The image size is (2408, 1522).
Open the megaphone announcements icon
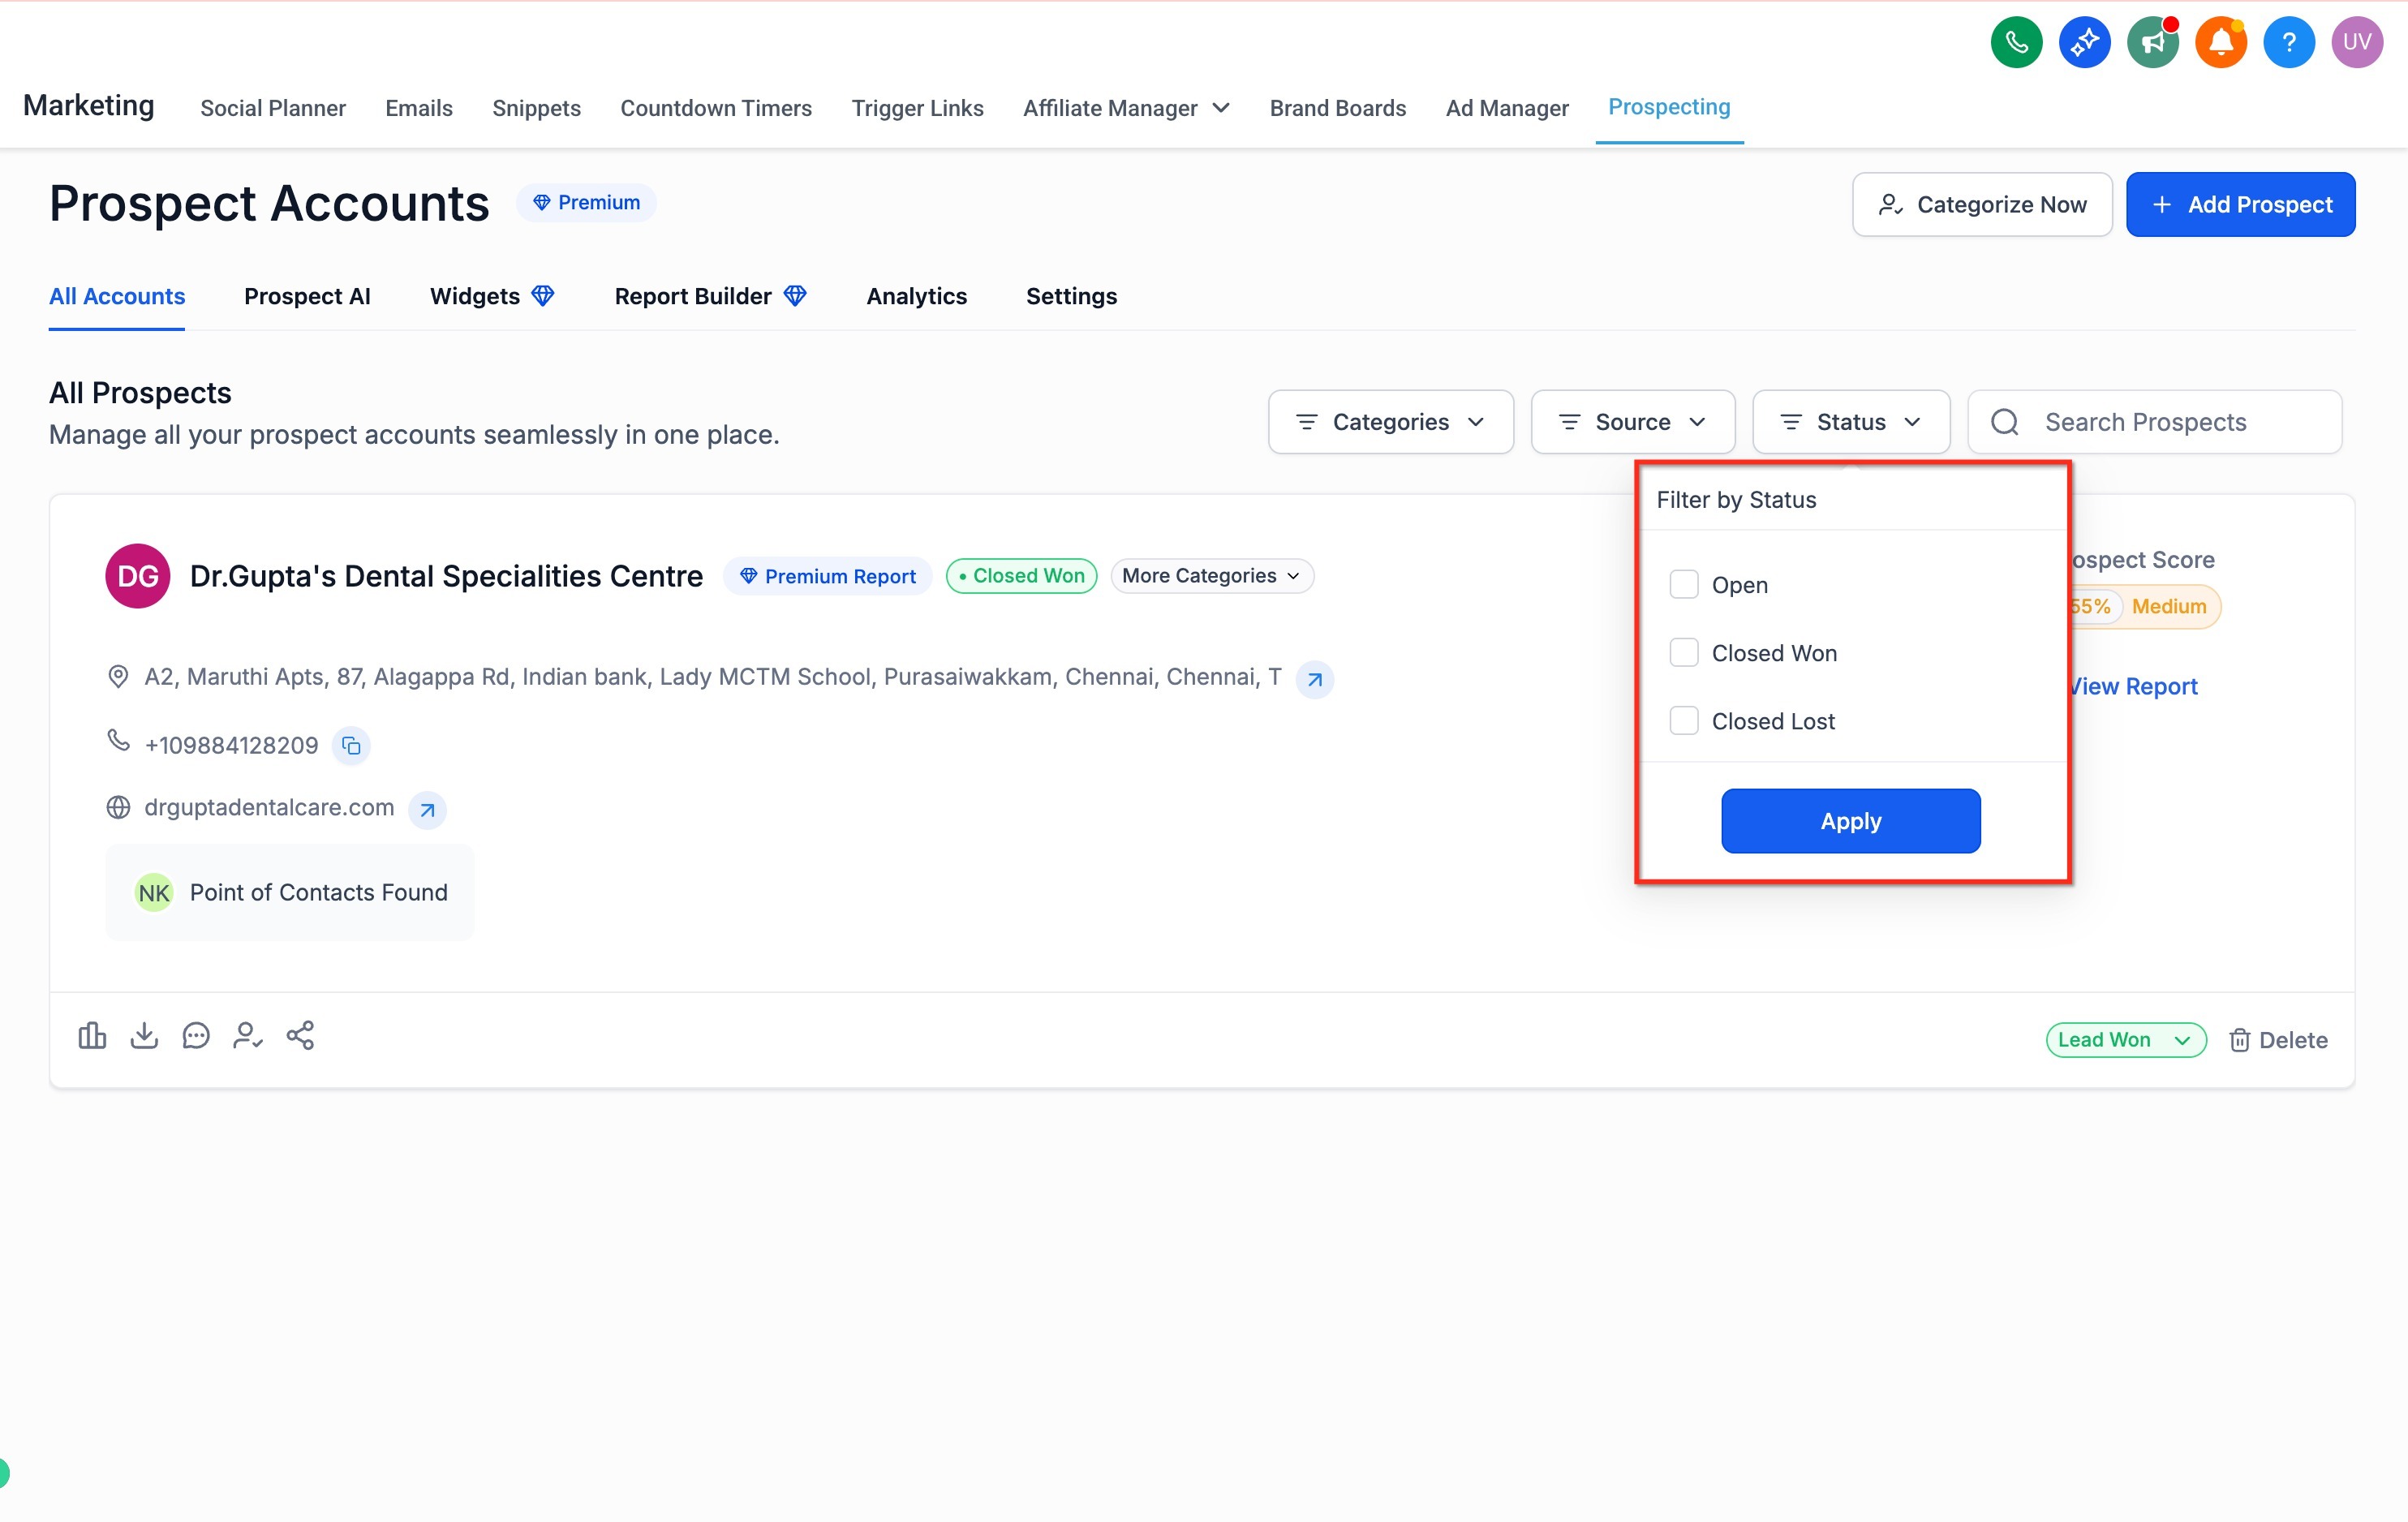(x=2152, y=42)
